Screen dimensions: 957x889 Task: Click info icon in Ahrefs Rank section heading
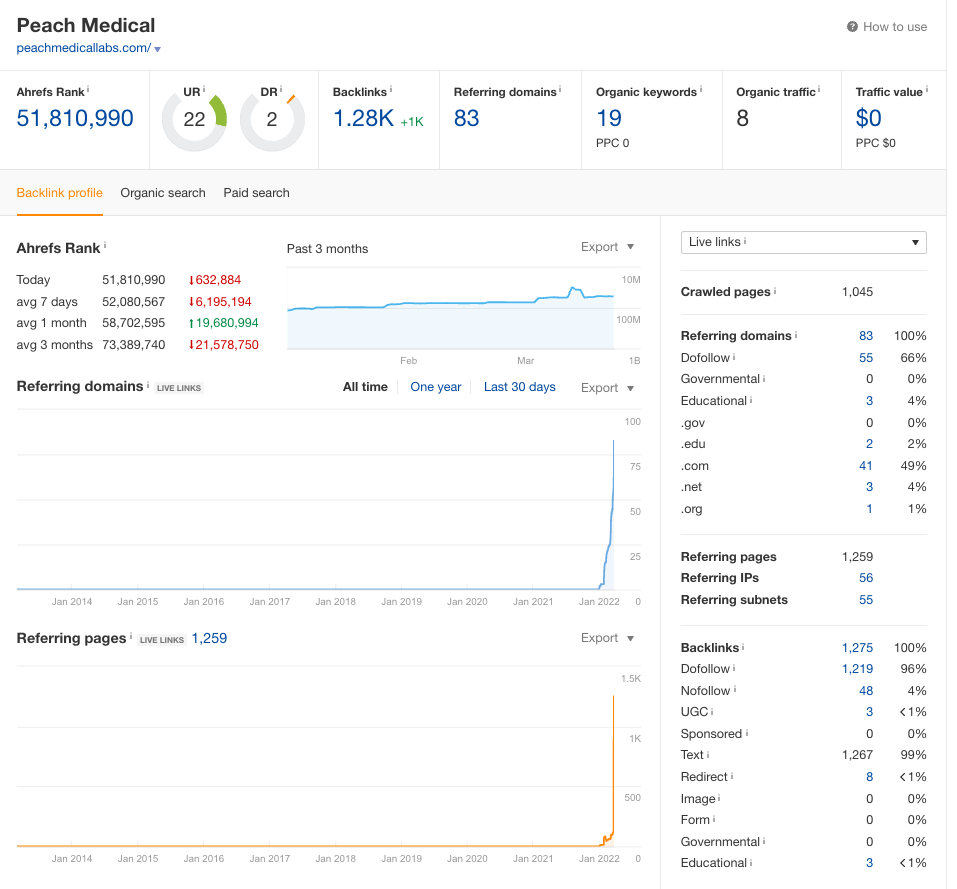point(105,245)
